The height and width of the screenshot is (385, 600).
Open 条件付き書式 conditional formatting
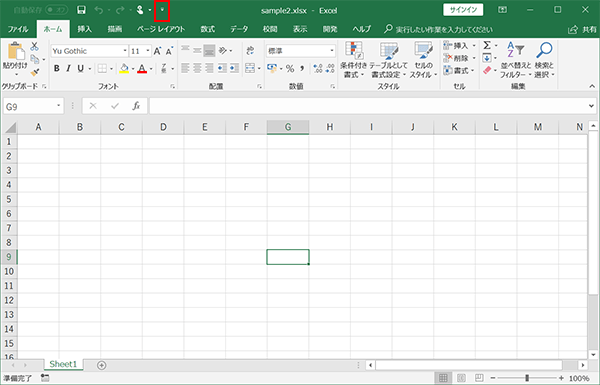point(354,60)
